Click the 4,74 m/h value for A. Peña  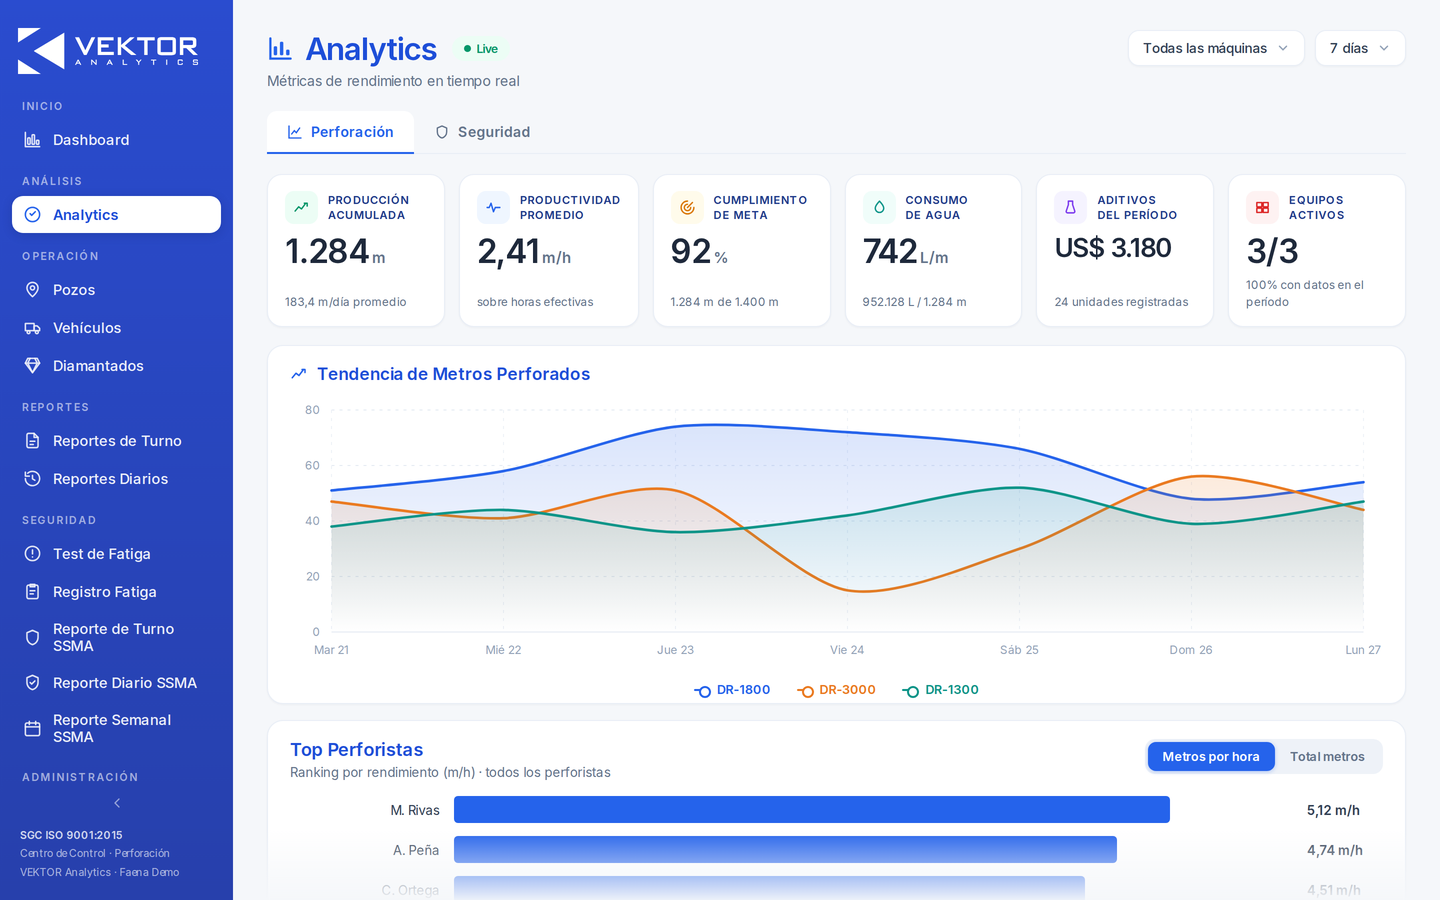point(1334,850)
